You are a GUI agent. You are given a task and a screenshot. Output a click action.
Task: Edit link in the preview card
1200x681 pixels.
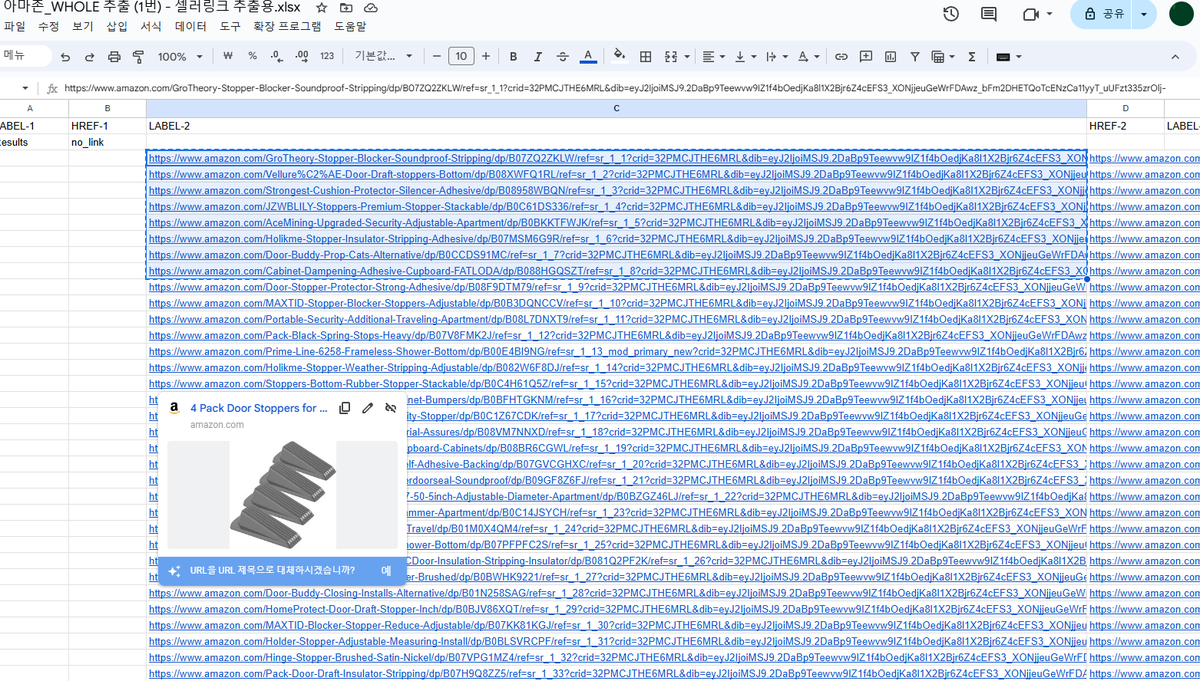368,408
